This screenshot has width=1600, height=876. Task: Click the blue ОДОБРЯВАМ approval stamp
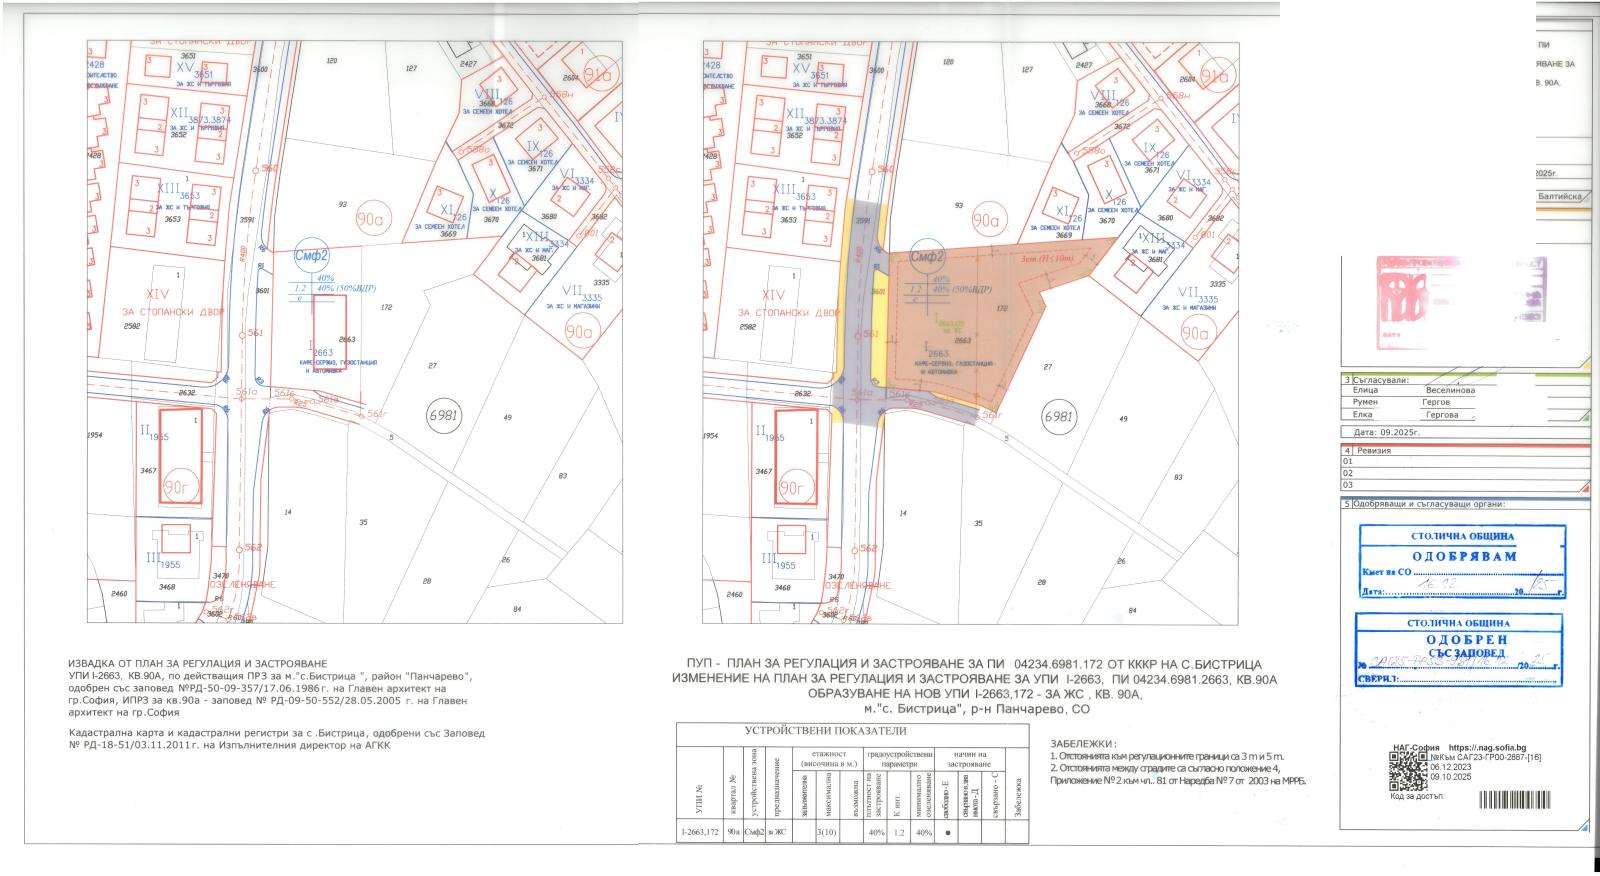pyautogui.click(x=1461, y=562)
